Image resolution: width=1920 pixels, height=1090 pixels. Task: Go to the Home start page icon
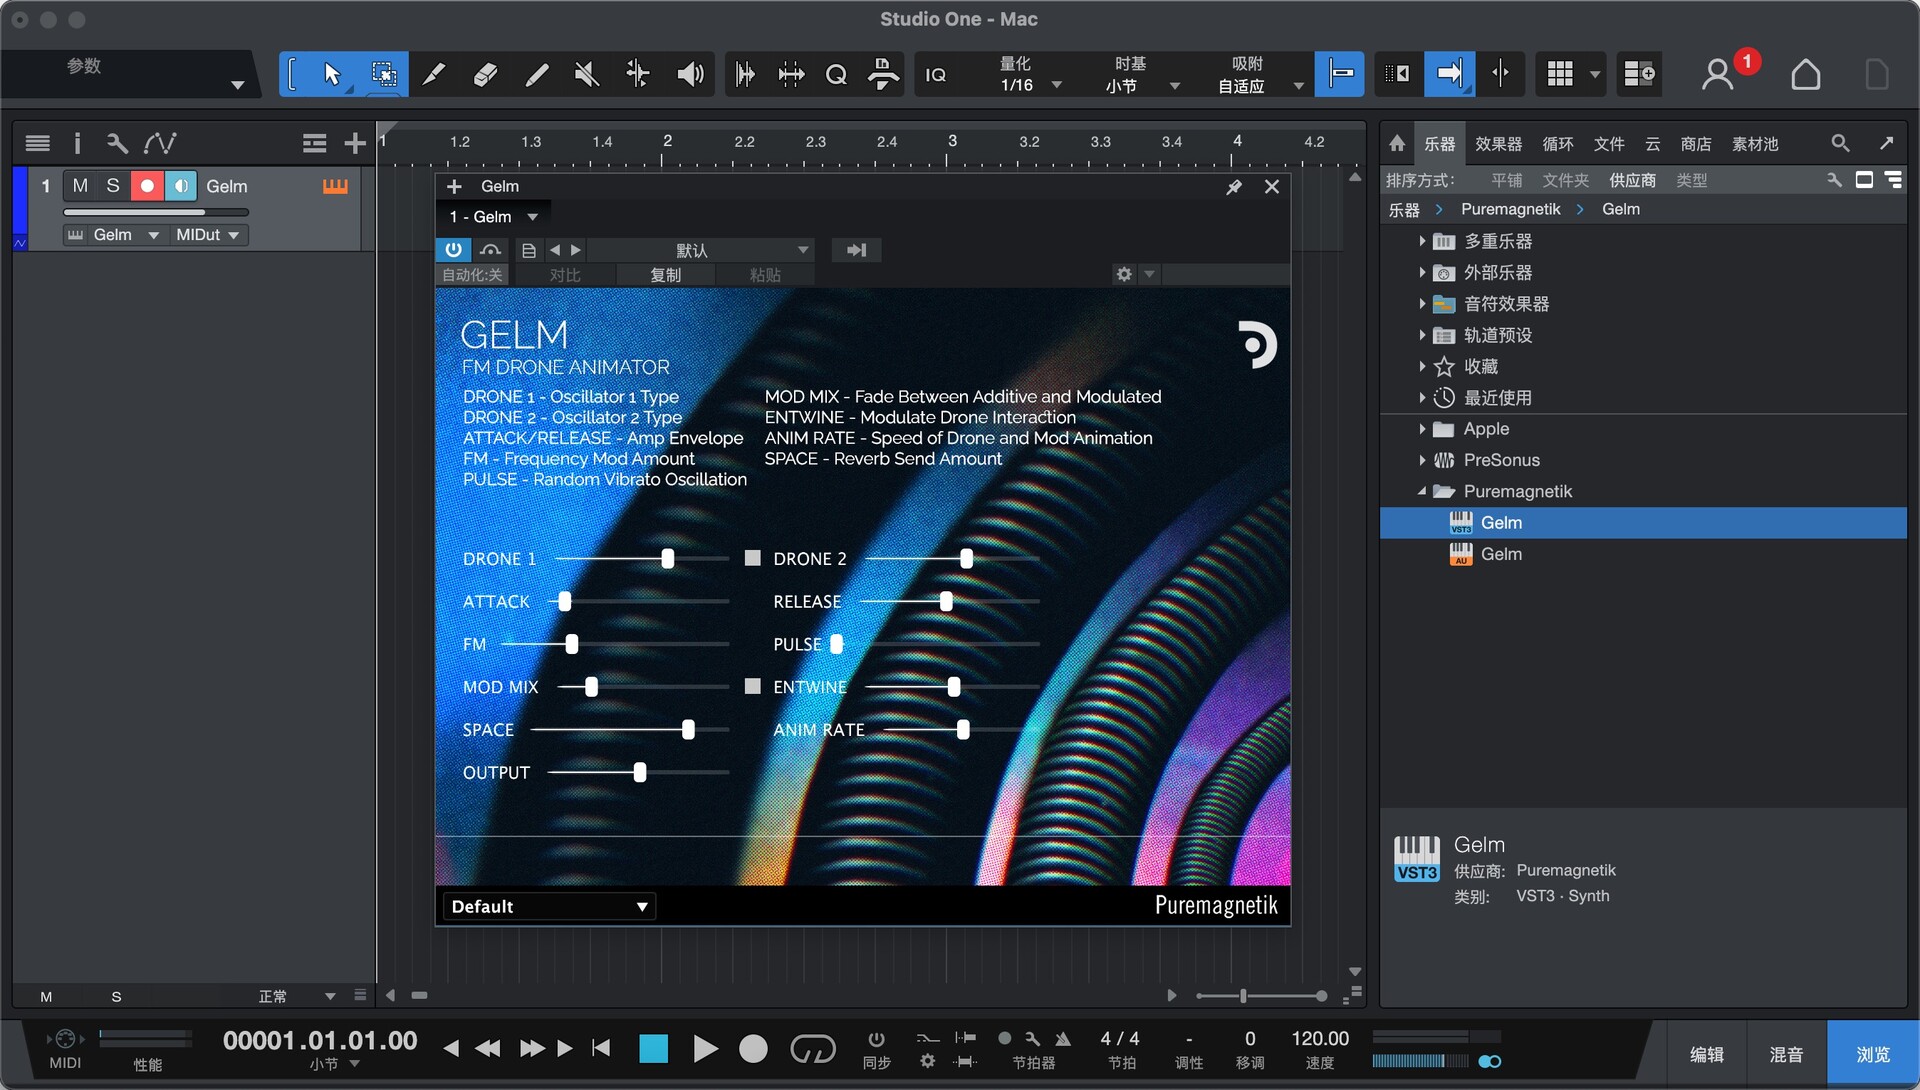click(x=1805, y=75)
